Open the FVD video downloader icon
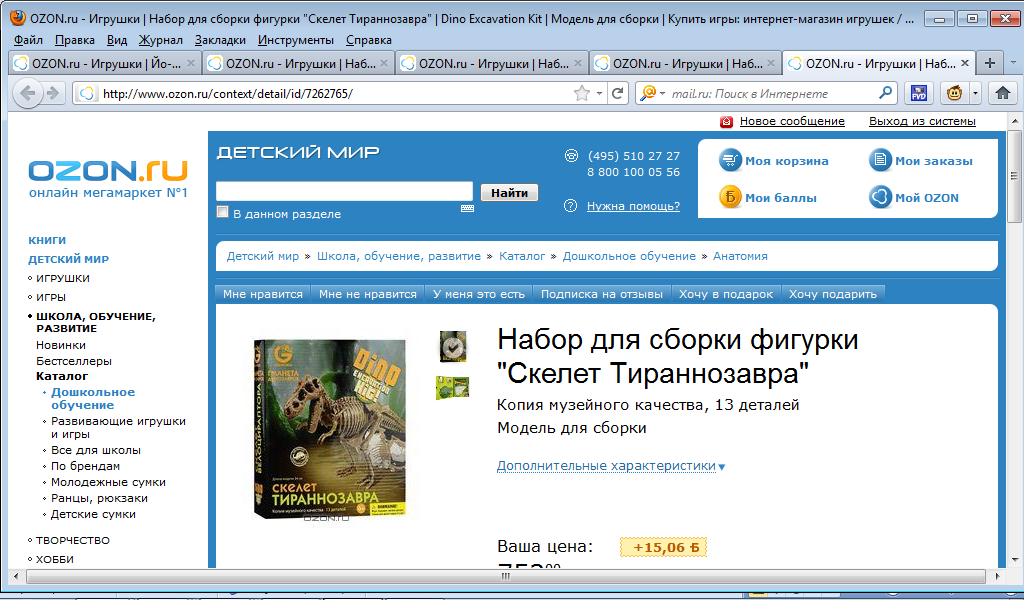 pyautogui.click(x=919, y=93)
